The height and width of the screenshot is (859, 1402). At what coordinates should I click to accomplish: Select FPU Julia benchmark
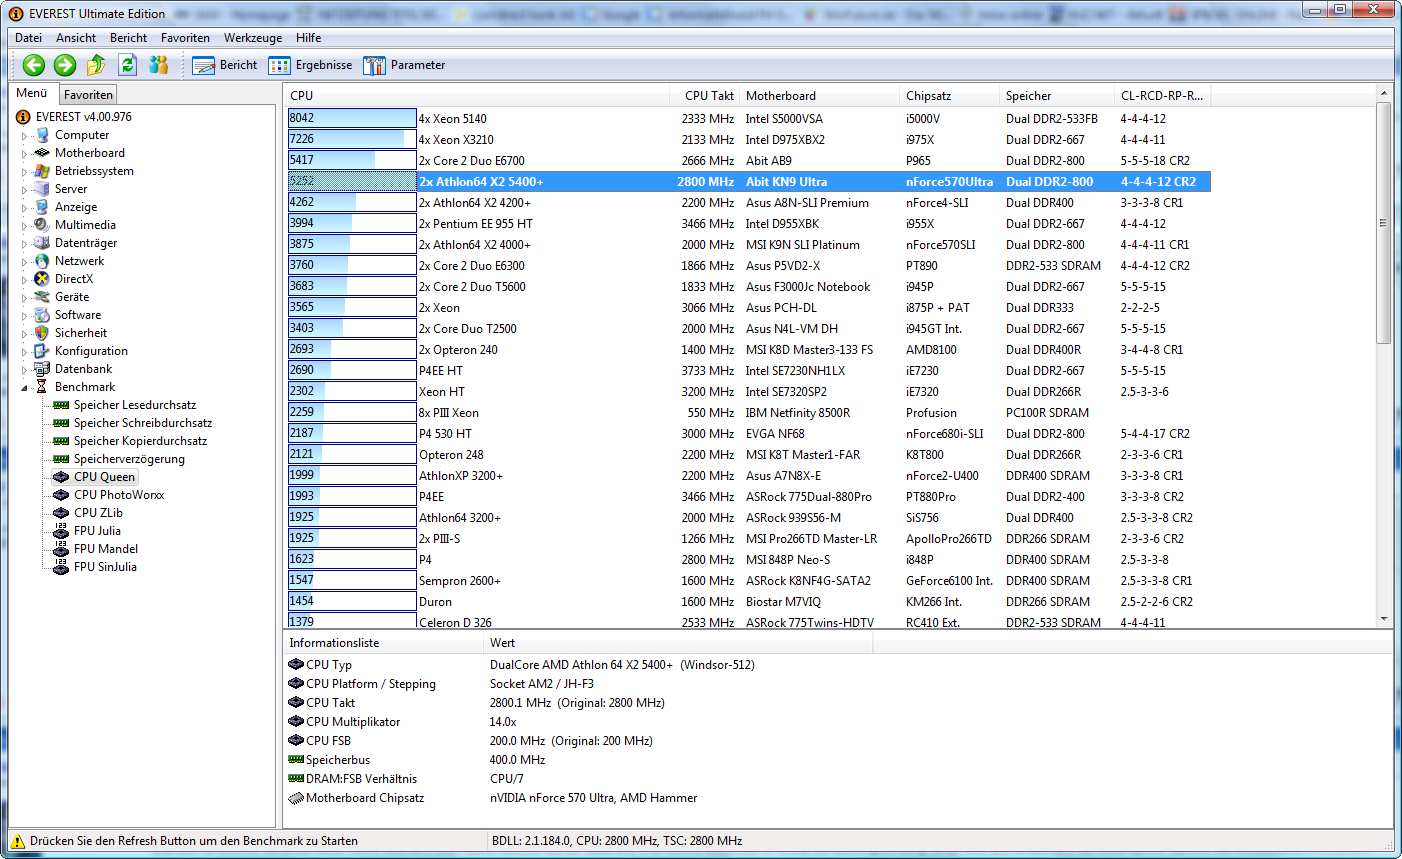[x=97, y=531]
